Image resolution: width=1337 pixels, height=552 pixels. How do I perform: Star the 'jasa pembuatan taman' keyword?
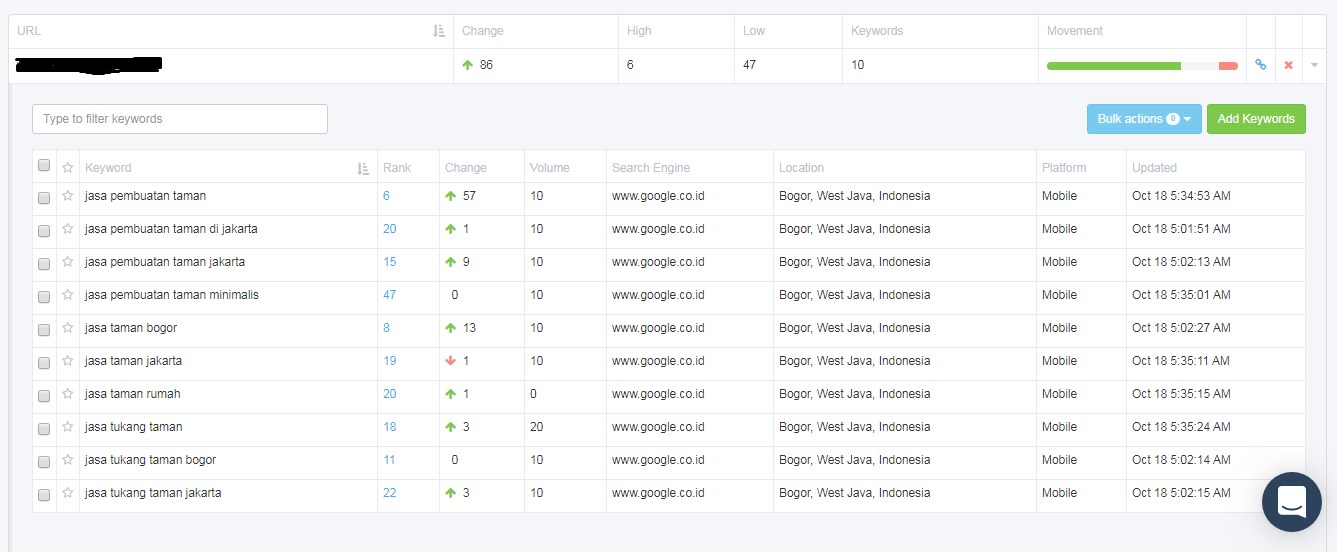click(x=67, y=196)
